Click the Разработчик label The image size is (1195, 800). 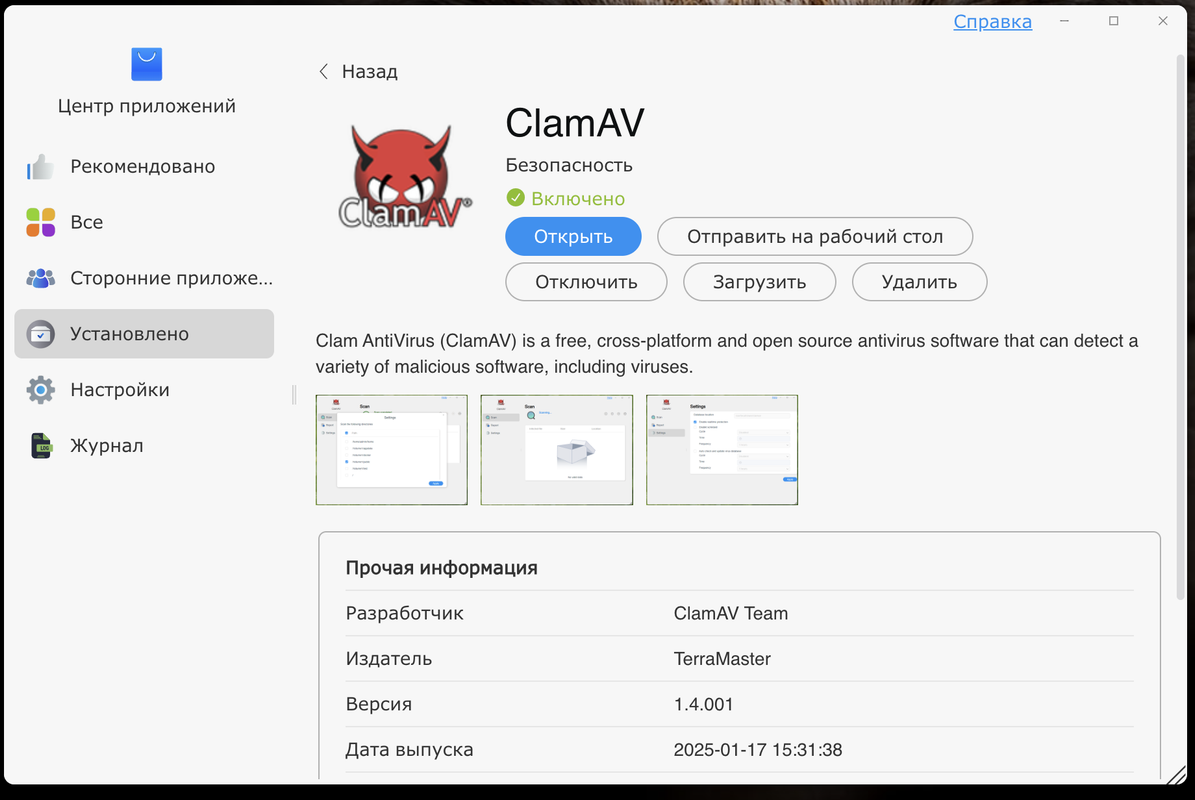pos(404,613)
